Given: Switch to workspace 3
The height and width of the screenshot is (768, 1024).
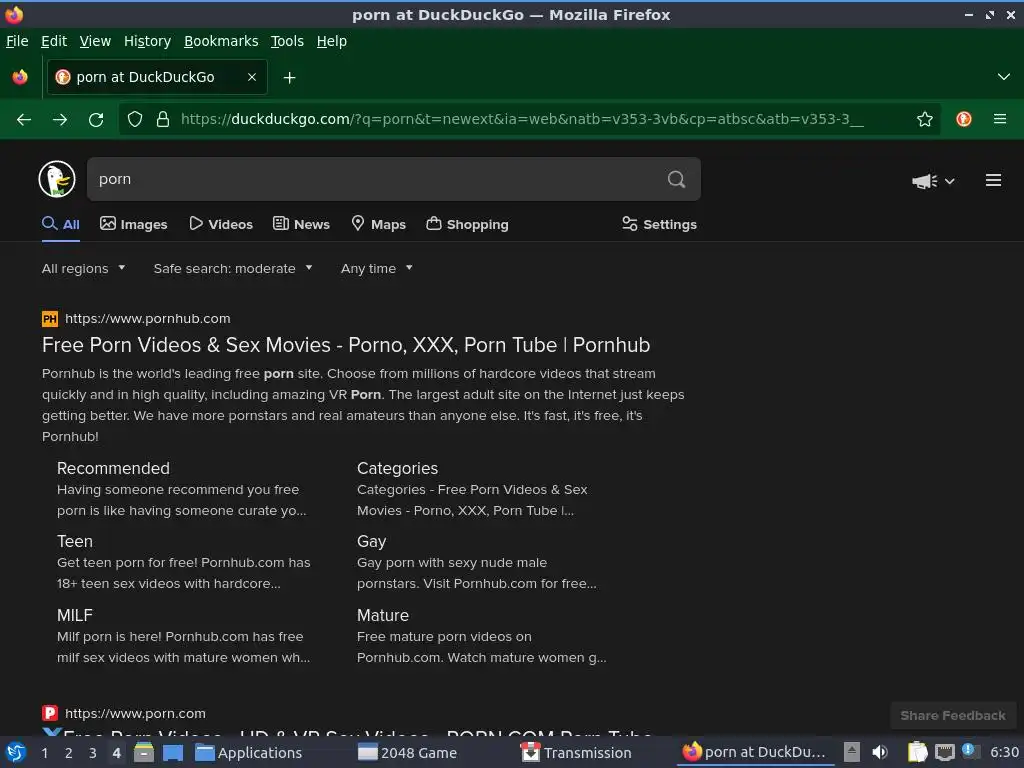Looking at the screenshot, I should (x=93, y=753).
